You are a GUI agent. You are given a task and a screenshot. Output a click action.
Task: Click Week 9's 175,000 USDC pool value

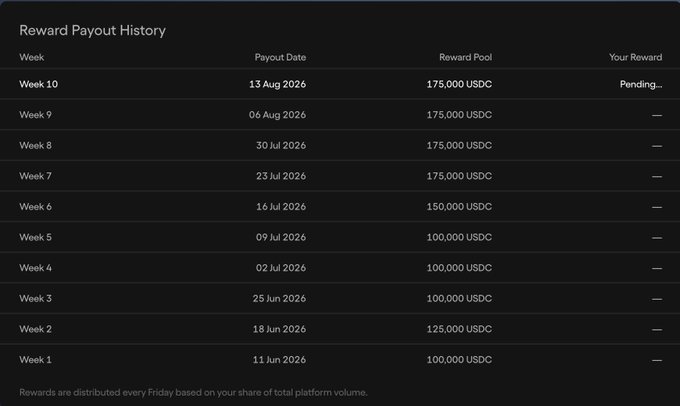(459, 115)
